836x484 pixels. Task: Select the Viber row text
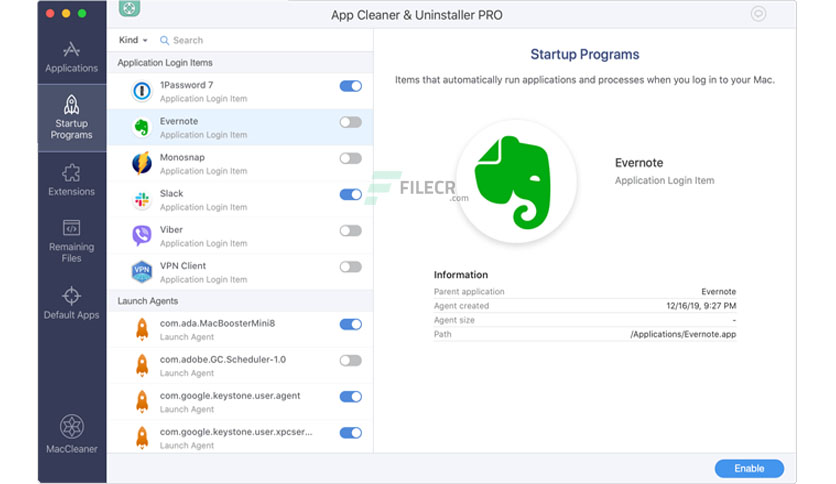tap(171, 230)
